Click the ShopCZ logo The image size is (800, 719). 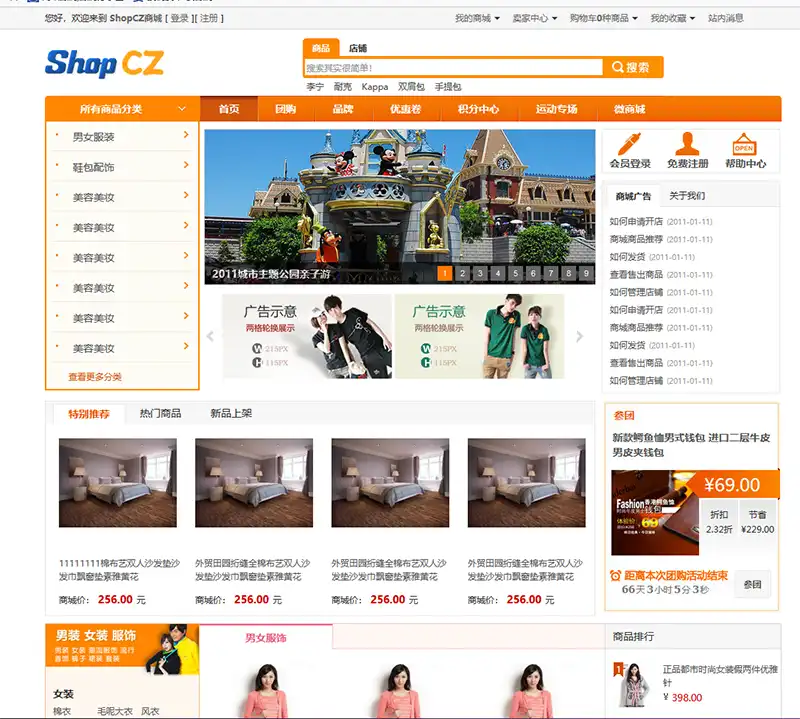105,63
